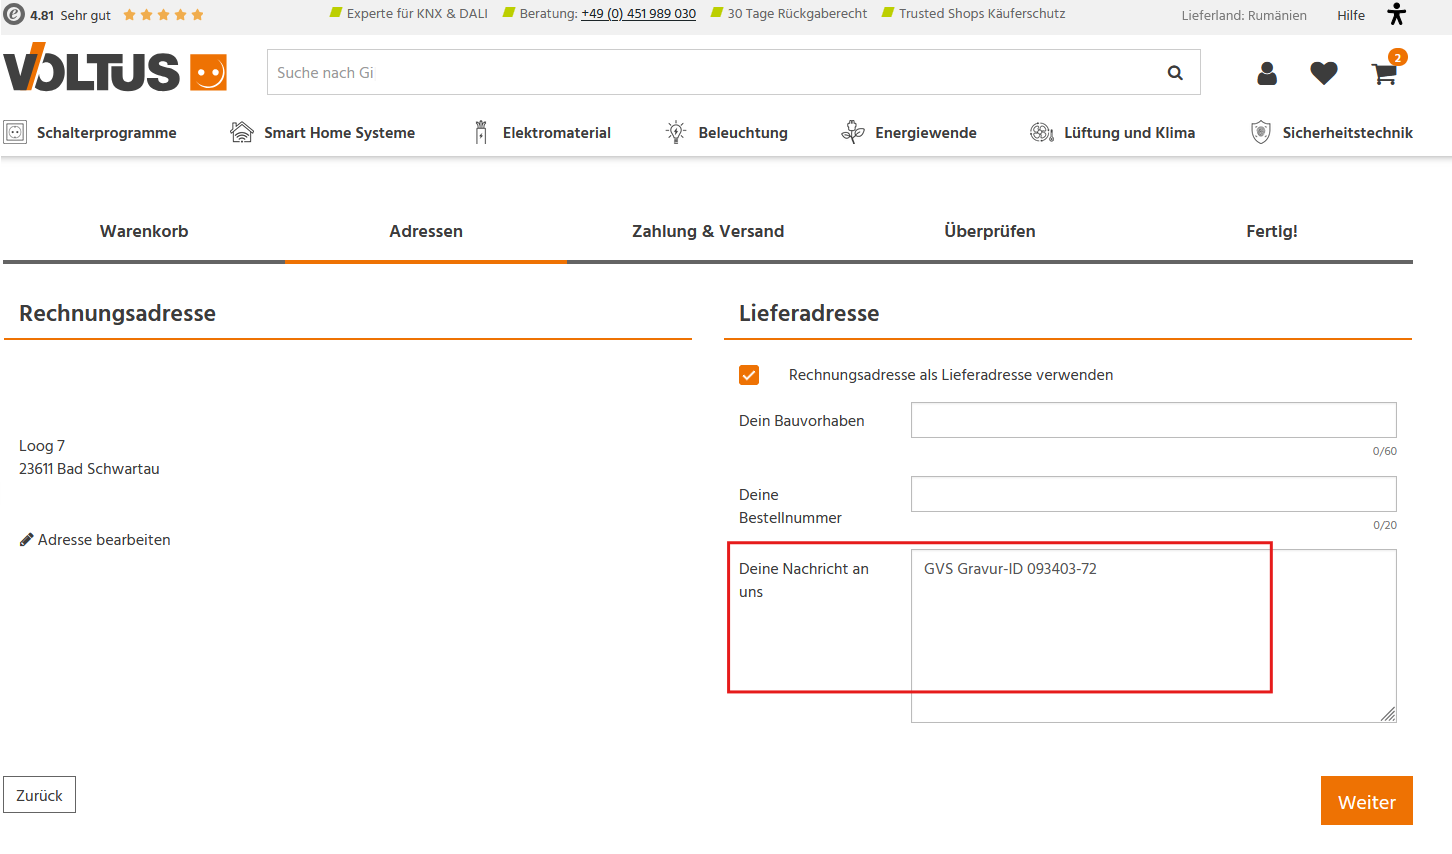
Task: Click the search magnifier icon
Action: point(1175,73)
